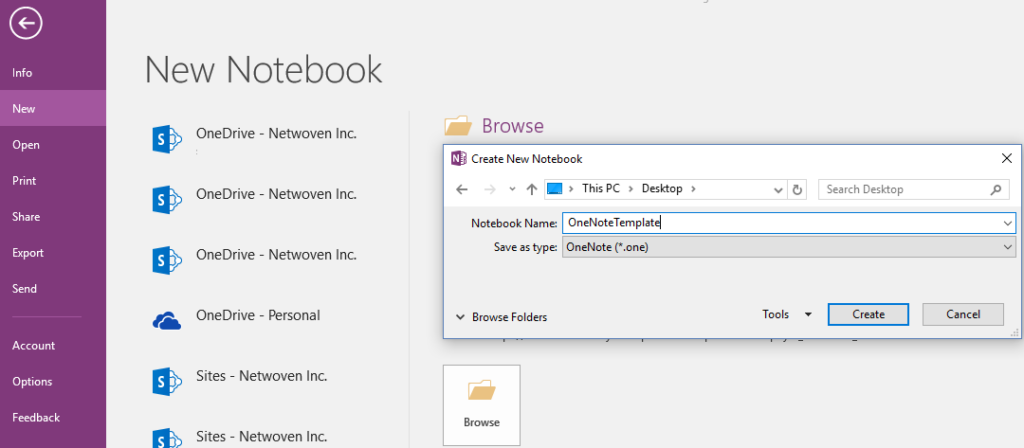Screen dimensions: 1024x448
Task: Click the dialog's back navigation arrow
Action: [462, 189]
